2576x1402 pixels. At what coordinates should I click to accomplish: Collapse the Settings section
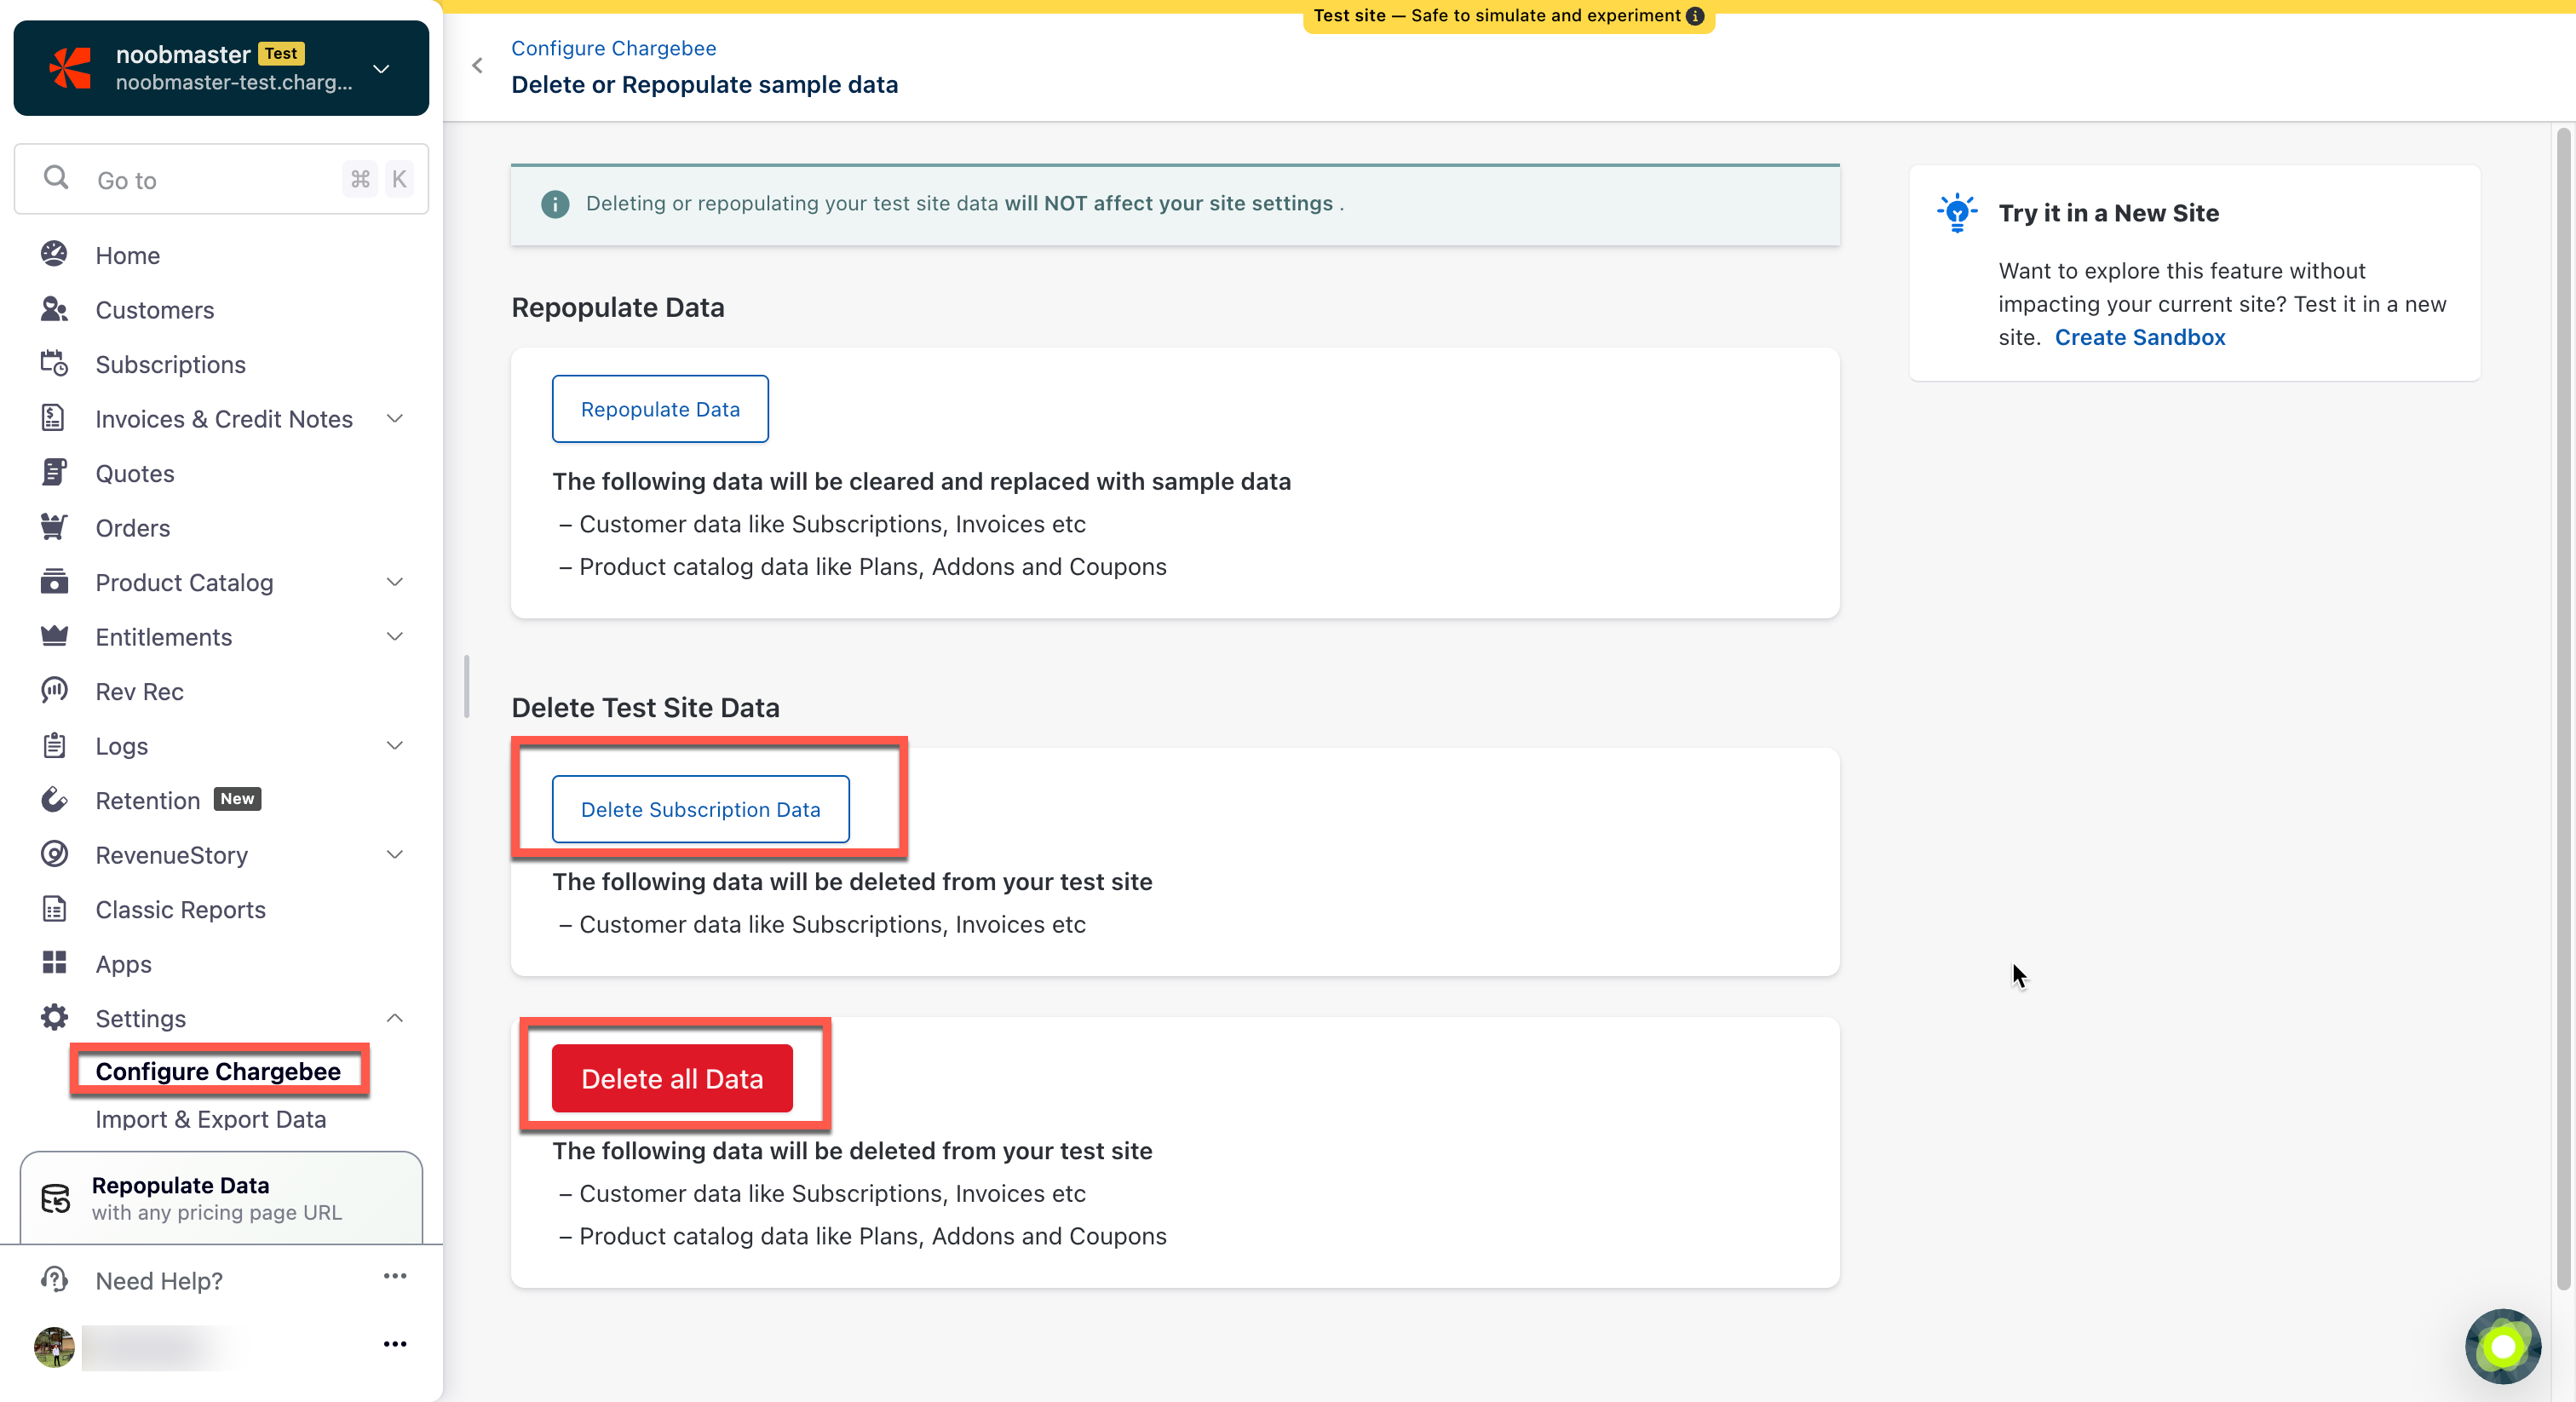click(395, 1017)
